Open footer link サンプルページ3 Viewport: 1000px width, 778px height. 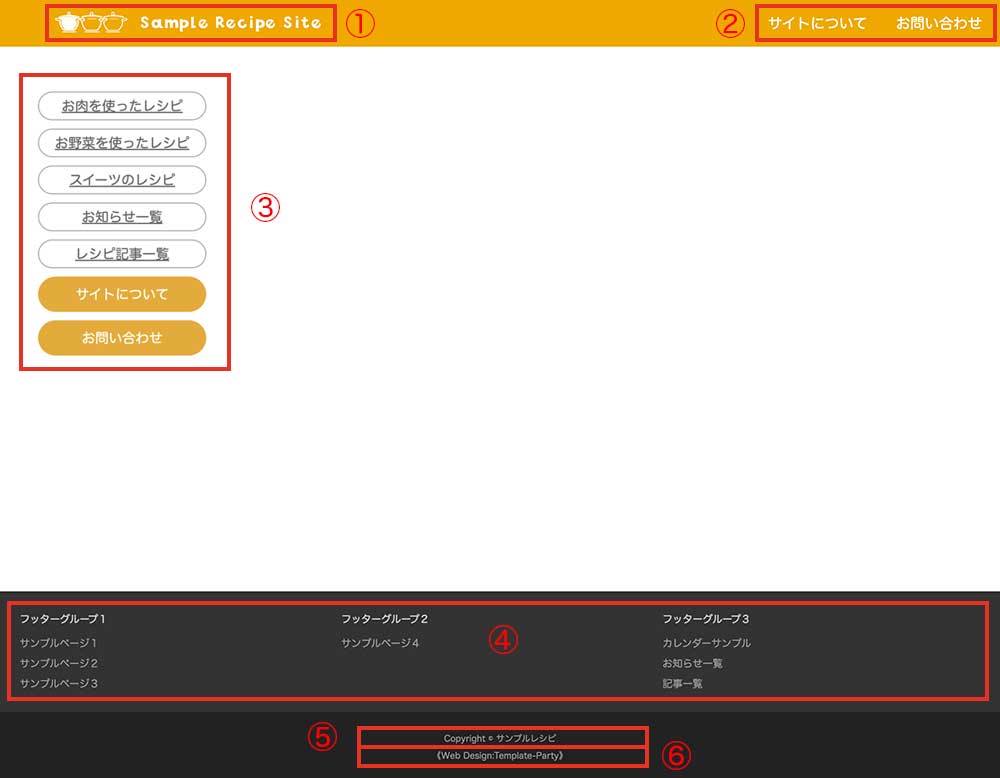pos(59,683)
